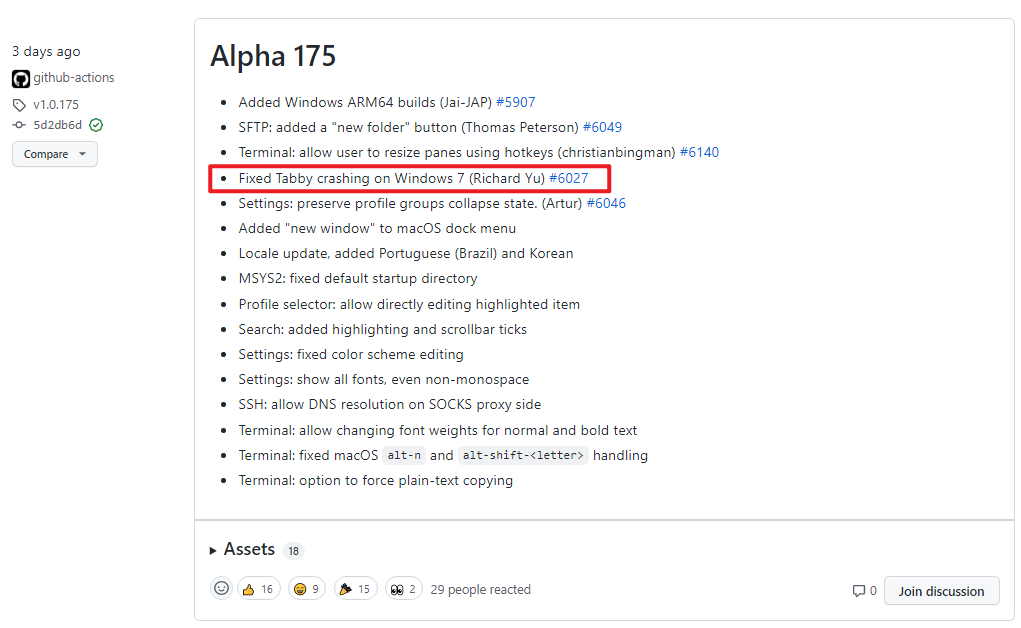The image size is (1021, 628).
Task: Open highlighted link #6027
Action: point(568,178)
